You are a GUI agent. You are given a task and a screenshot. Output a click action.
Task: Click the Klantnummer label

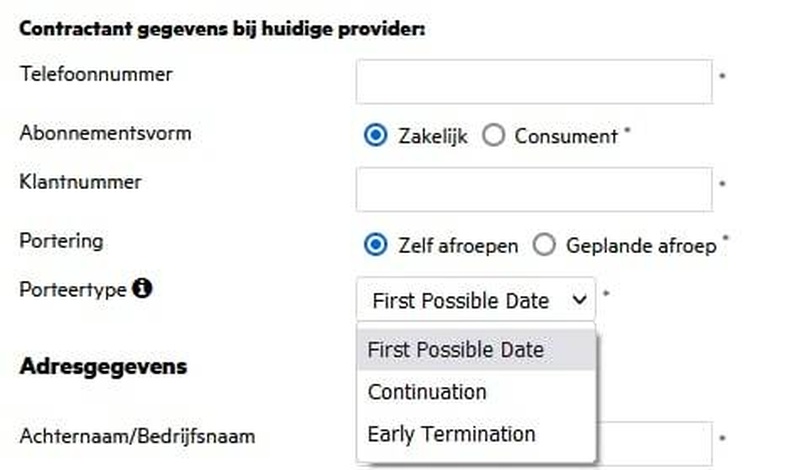(x=80, y=182)
